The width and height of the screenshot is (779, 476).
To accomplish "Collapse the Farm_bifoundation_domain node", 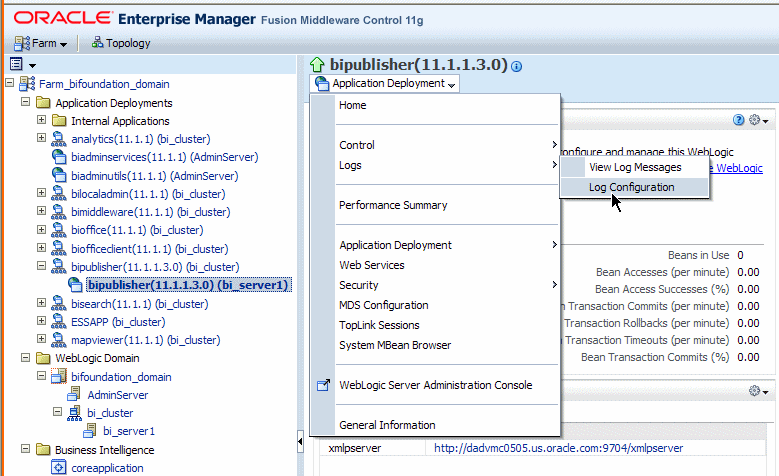I will coord(9,83).
